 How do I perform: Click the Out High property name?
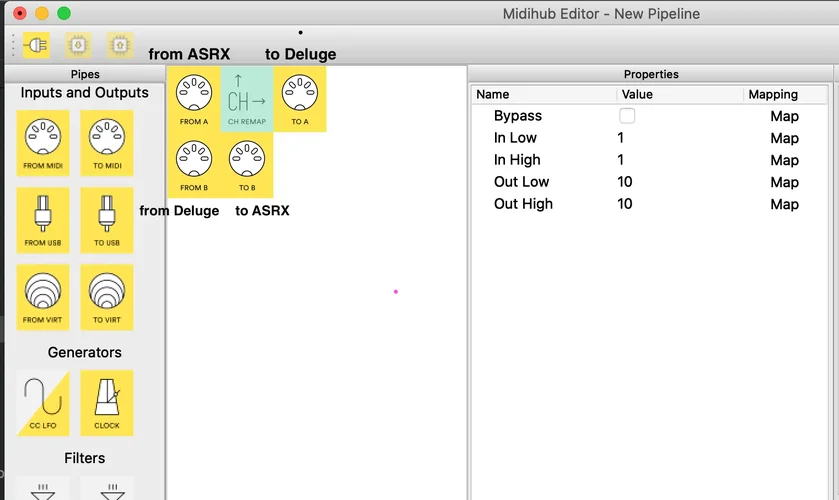point(523,203)
